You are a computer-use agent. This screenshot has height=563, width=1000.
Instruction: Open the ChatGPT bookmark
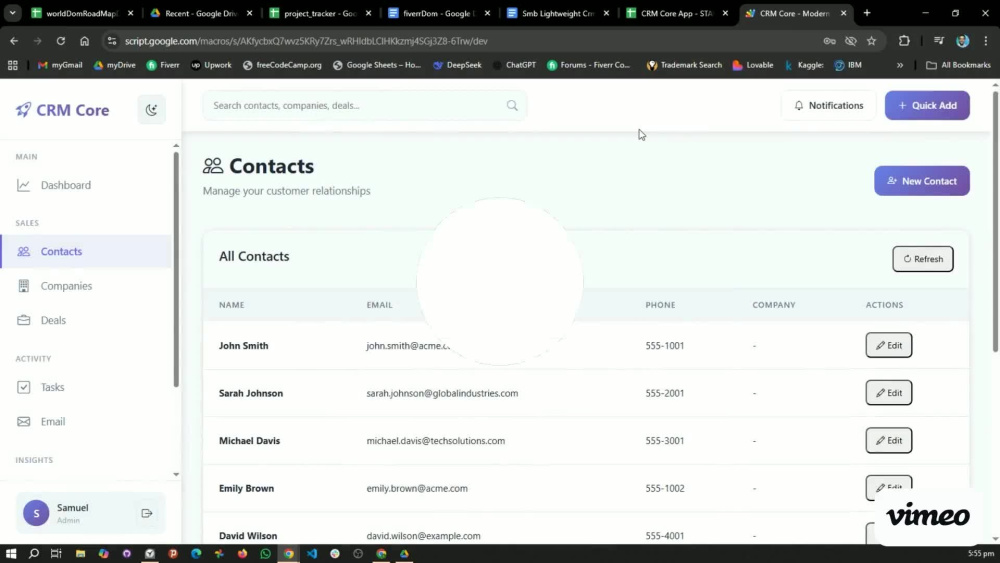[514, 65]
